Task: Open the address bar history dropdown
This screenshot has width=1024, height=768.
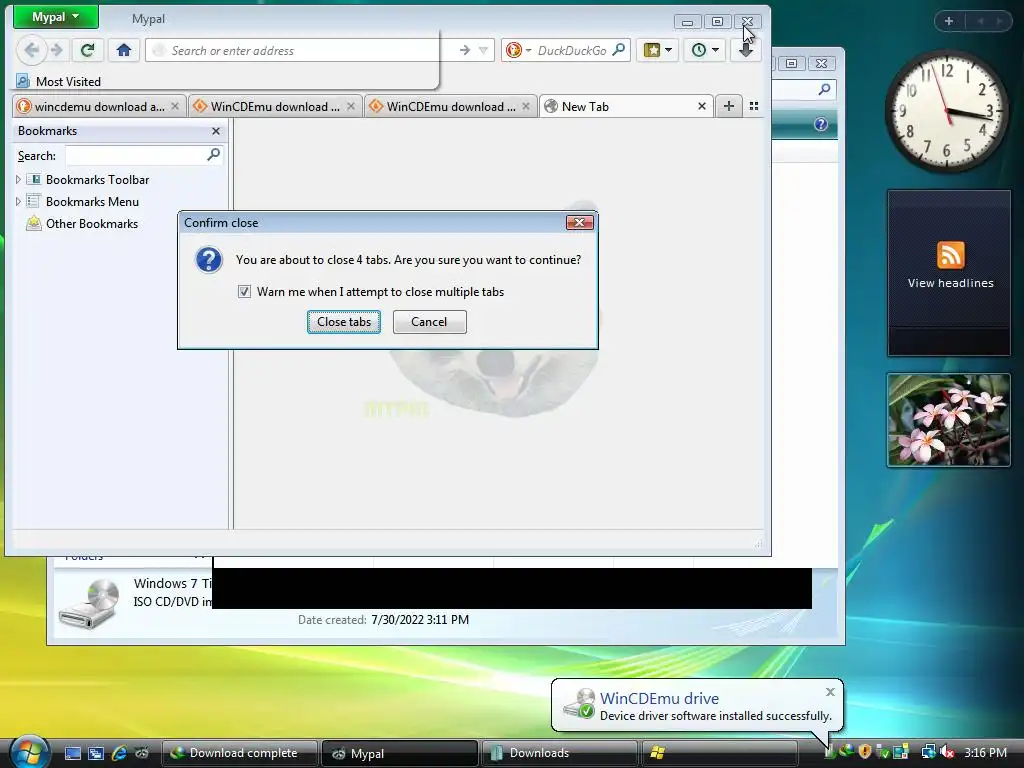Action: point(483,50)
